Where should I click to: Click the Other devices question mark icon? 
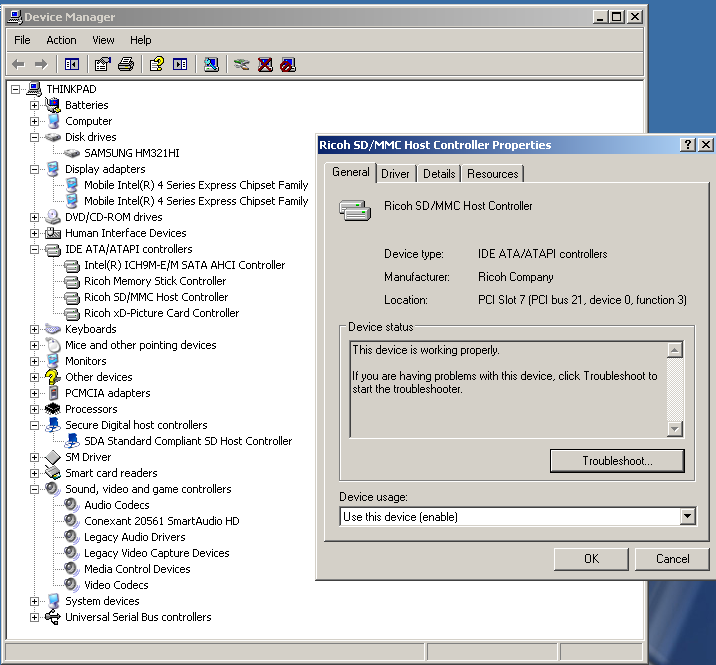(x=53, y=377)
